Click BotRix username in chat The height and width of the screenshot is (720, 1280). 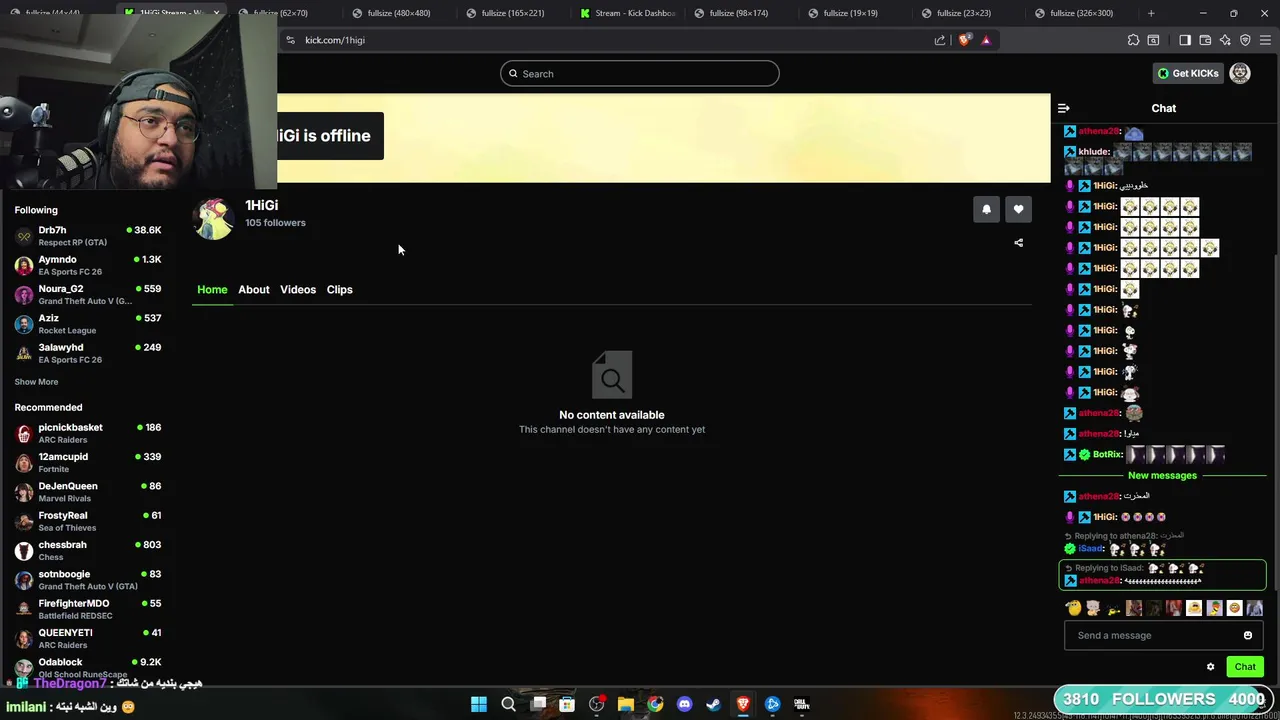[1107, 455]
